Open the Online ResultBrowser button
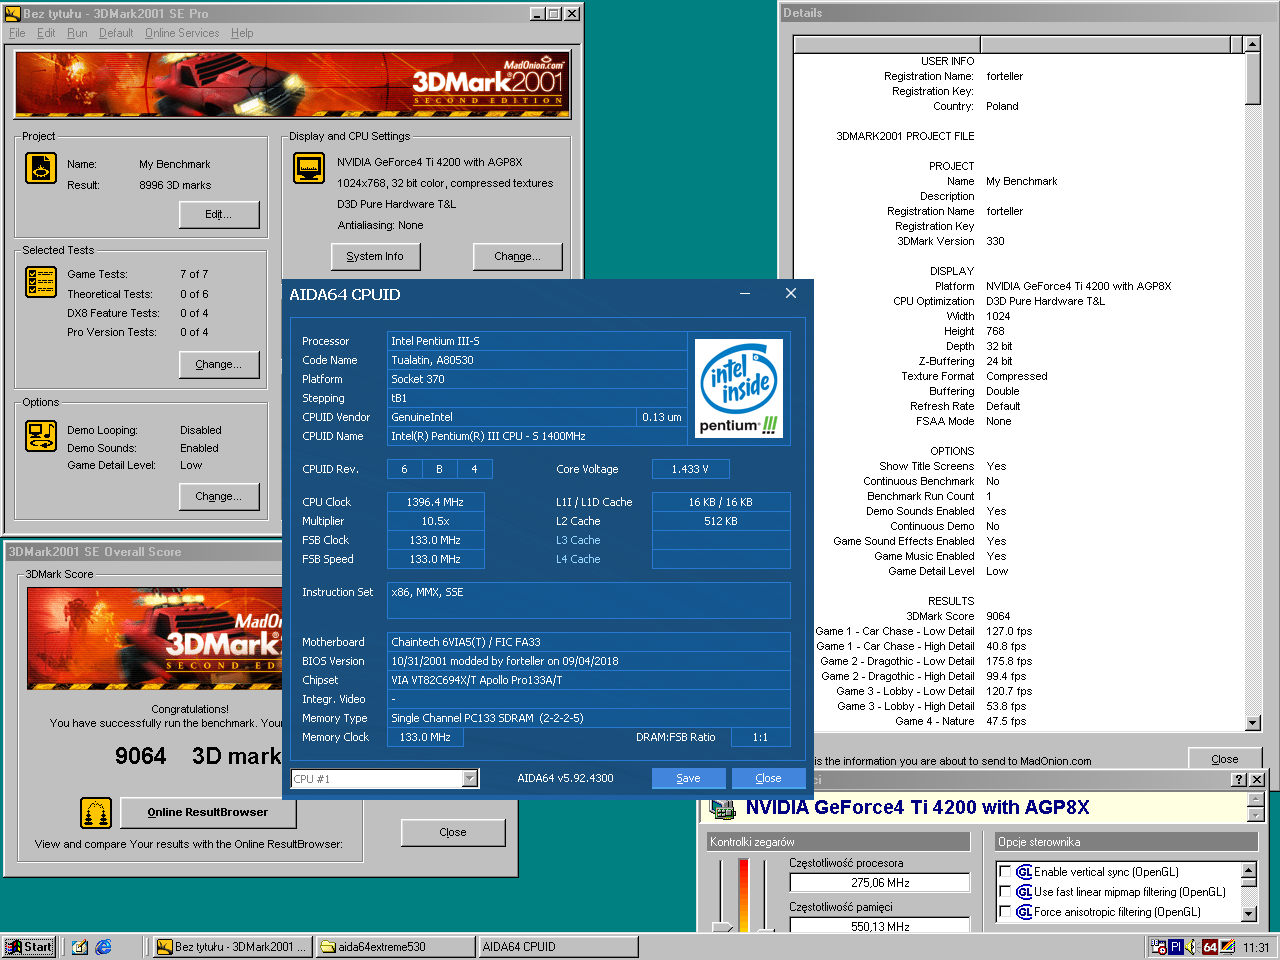The height and width of the screenshot is (960, 1280). pos(208,813)
